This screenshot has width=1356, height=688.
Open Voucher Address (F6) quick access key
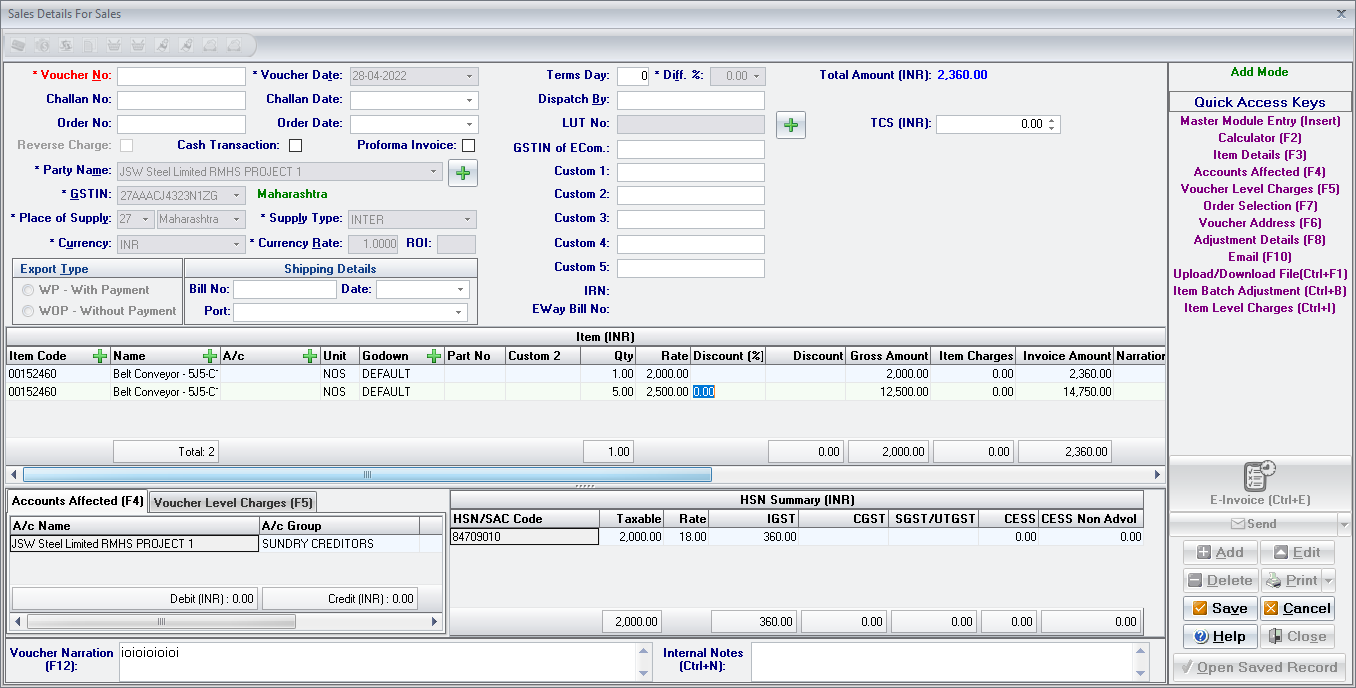click(x=1260, y=223)
